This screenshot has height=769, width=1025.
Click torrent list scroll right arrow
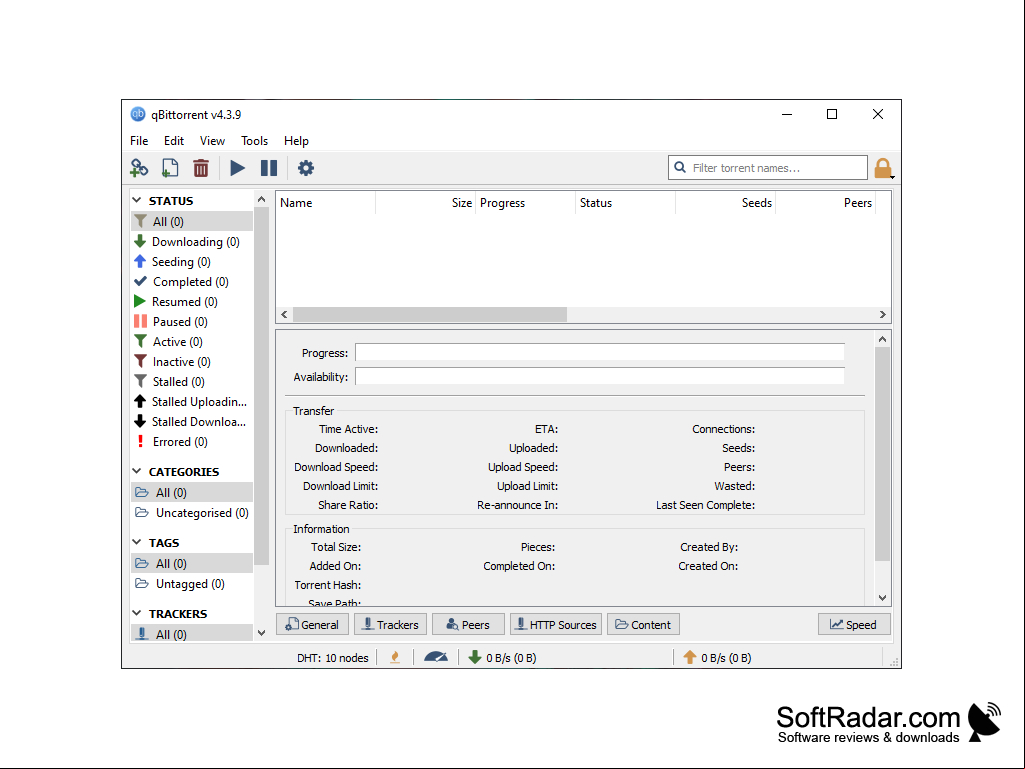(882, 315)
